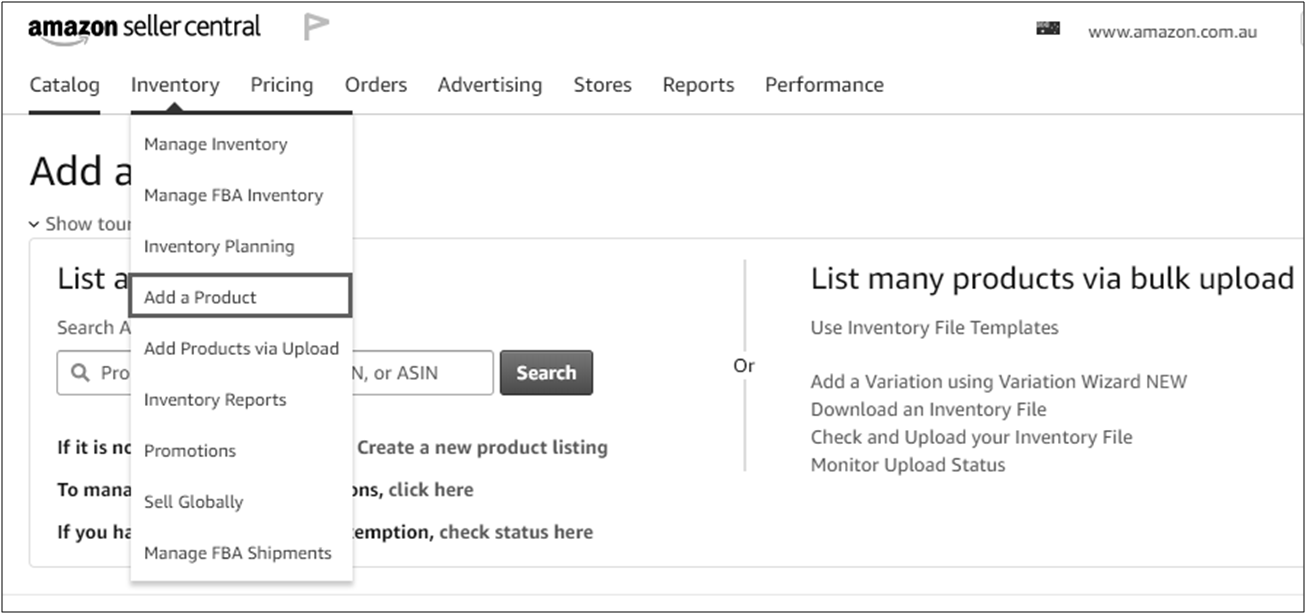Open the Inventory dropdown menu
1305x614 pixels.
(x=175, y=85)
